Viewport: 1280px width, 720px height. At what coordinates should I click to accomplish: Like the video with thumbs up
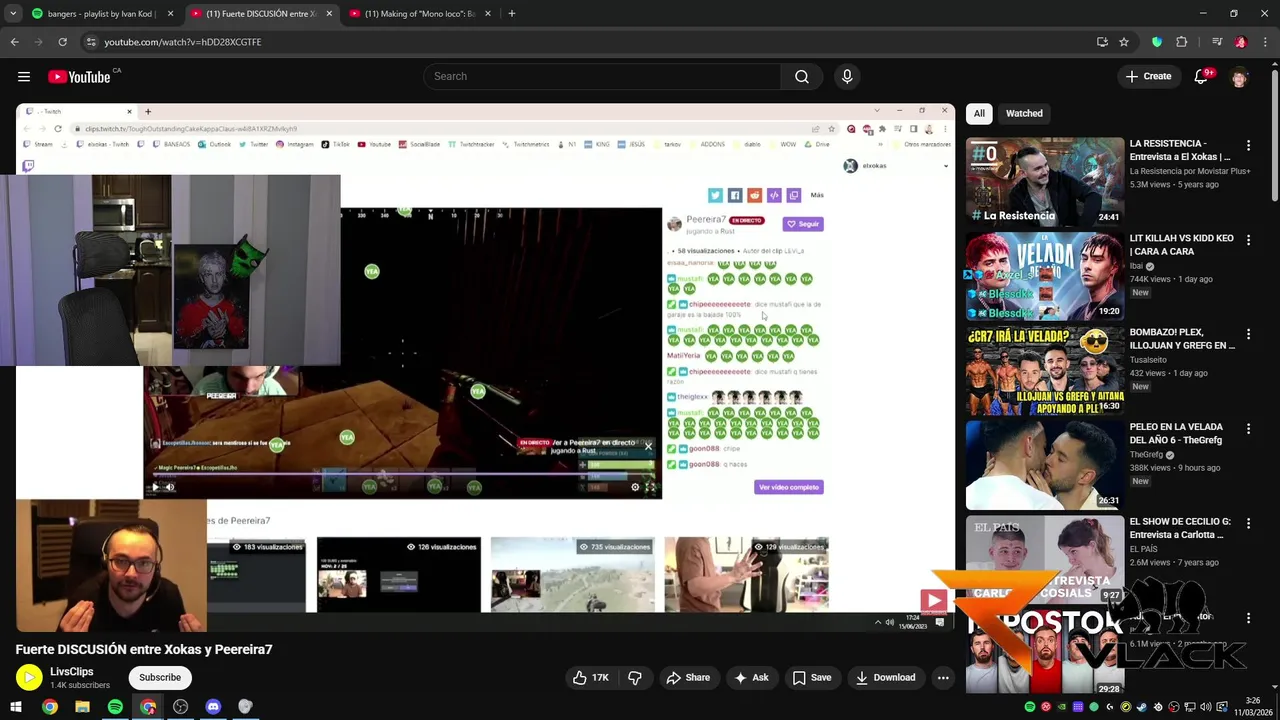(x=590, y=678)
